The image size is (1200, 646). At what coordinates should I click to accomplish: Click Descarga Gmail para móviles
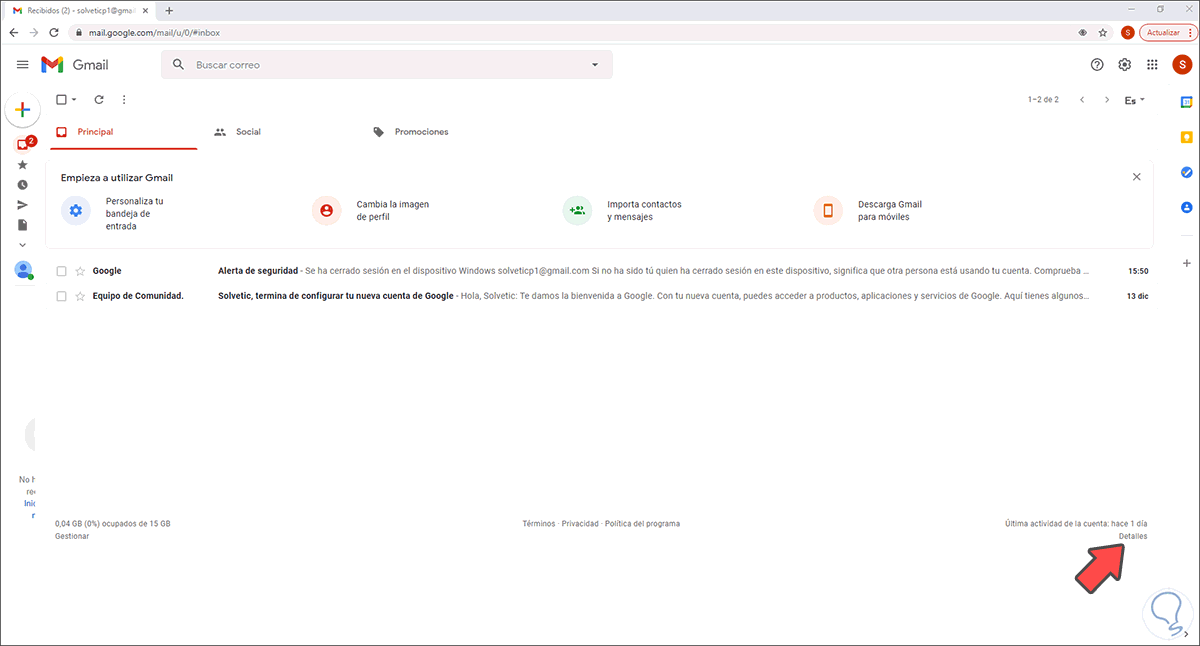868,210
